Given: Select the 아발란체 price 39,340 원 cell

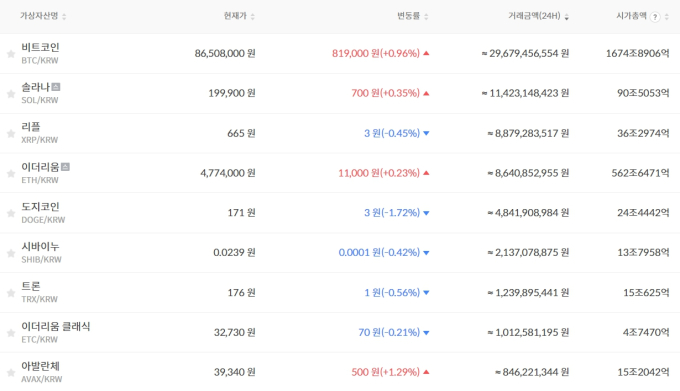Looking at the screenshot, I should [235, 372].
